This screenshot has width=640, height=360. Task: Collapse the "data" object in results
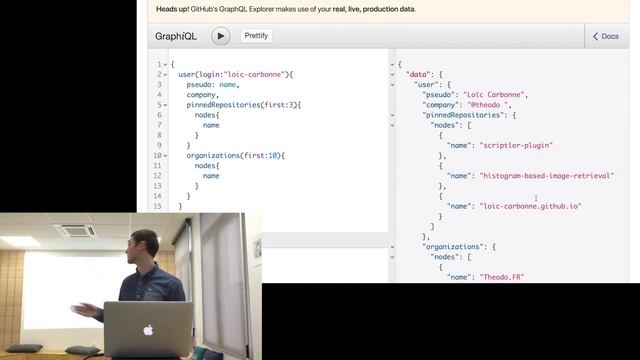click(x=392, y=75)
